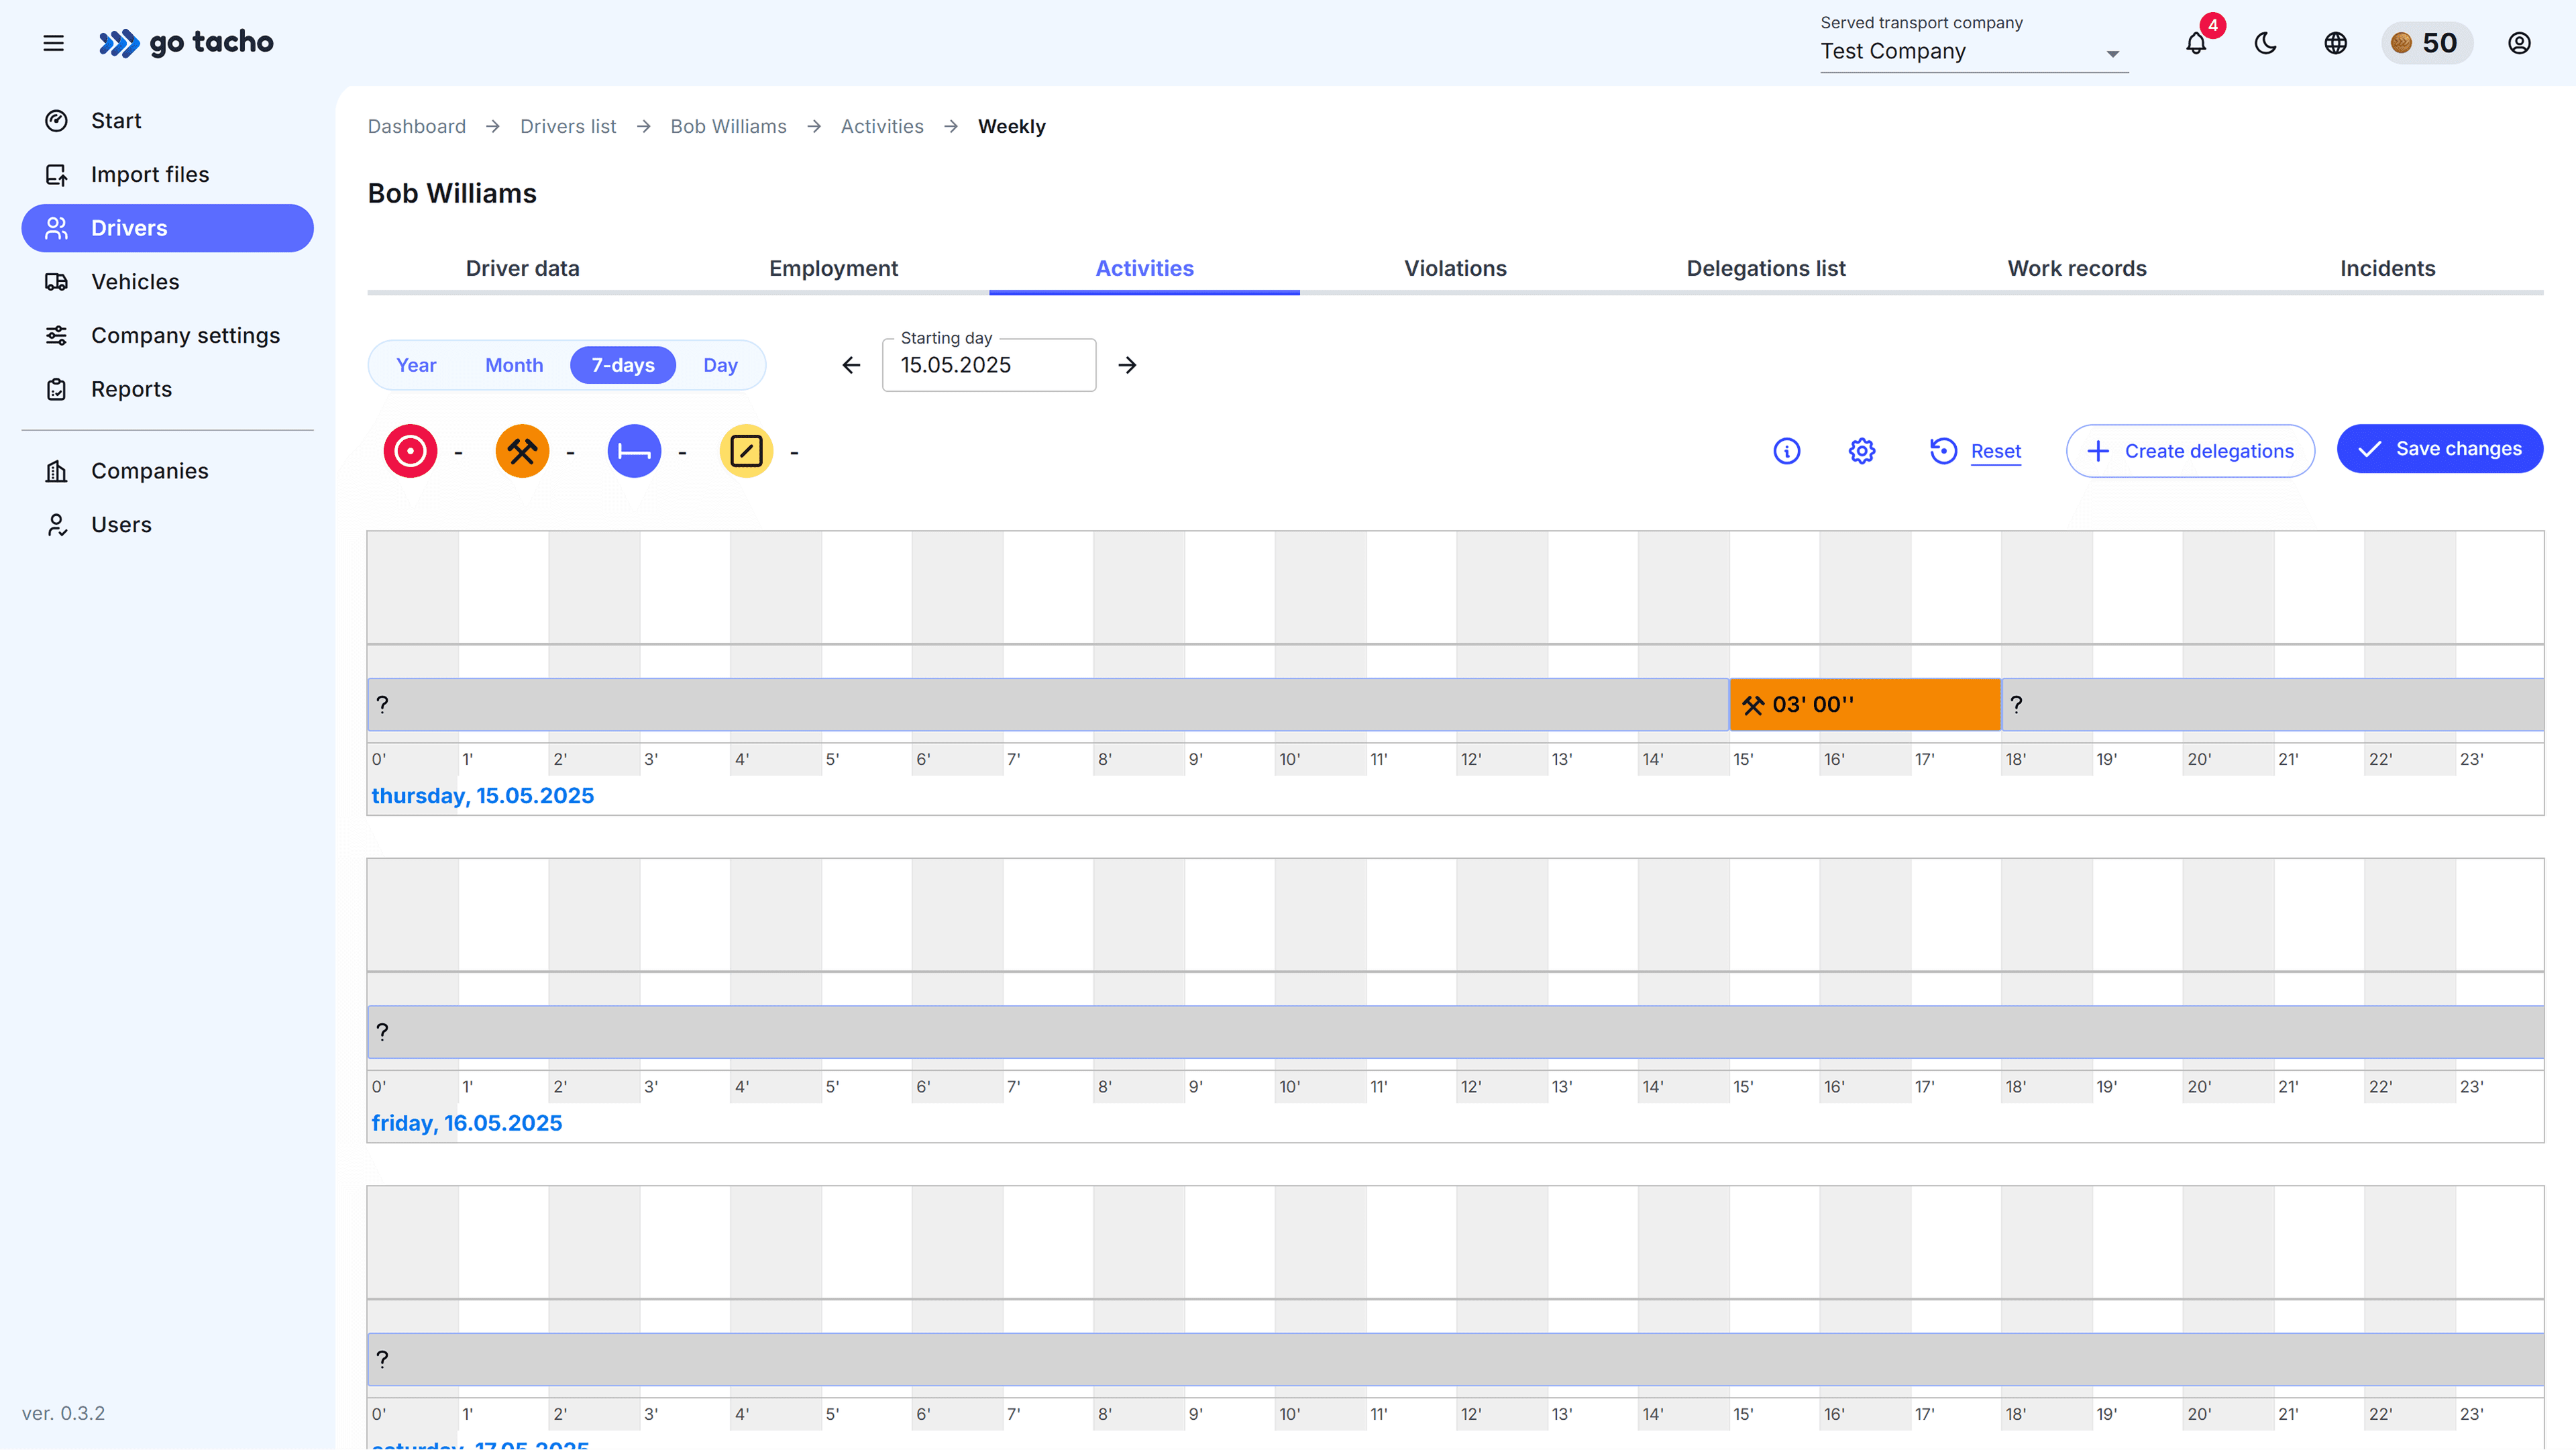
Task: Select the red driving activity icon
Action: point(410,451)
